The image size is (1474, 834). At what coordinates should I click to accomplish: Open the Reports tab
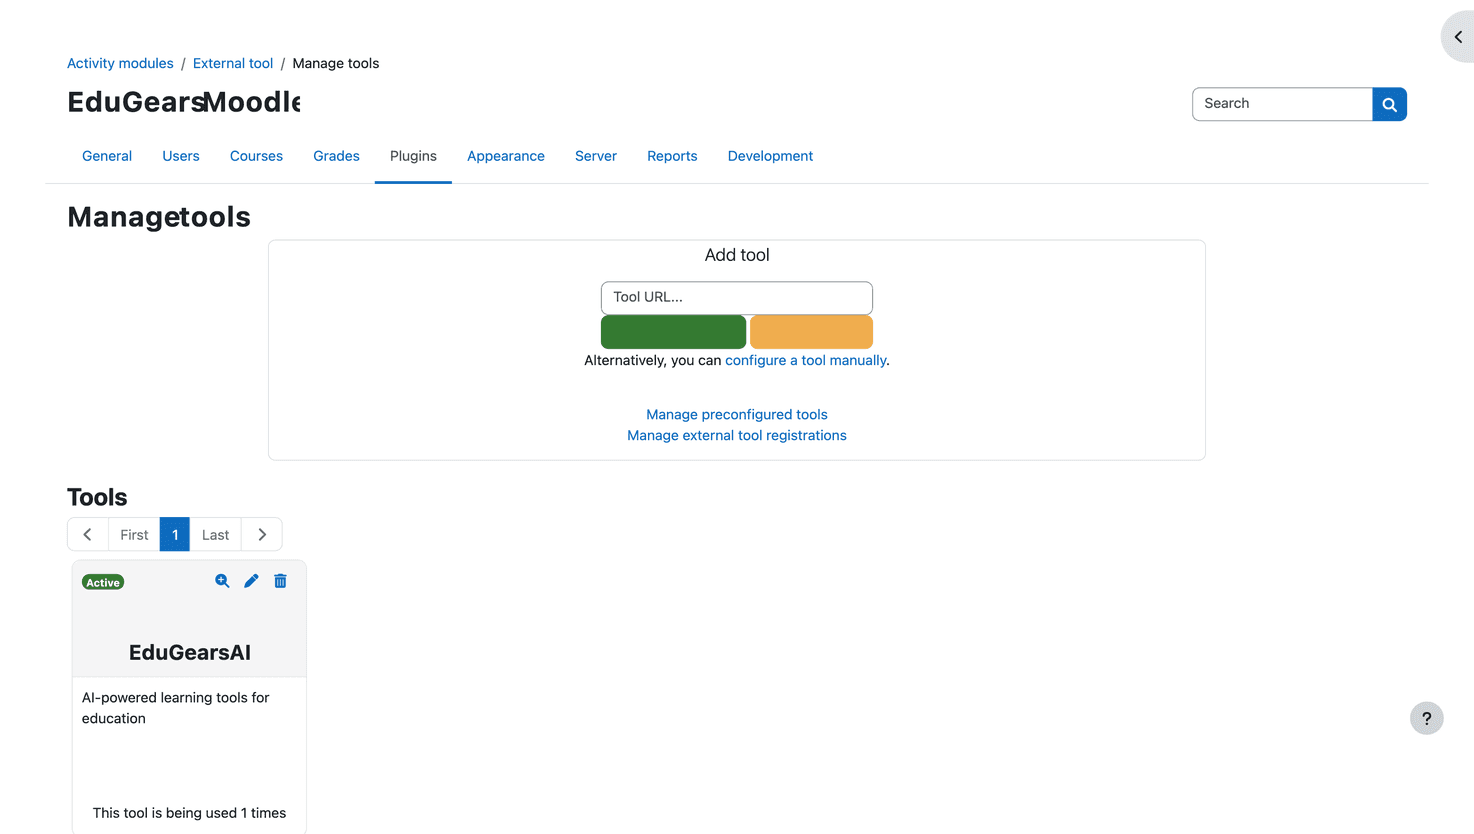pos(671,156)
